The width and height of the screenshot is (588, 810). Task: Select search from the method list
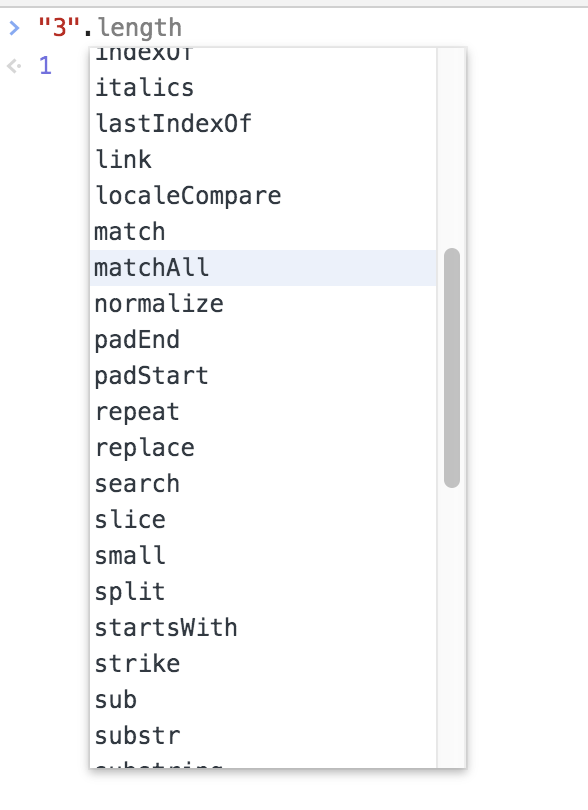263,484
